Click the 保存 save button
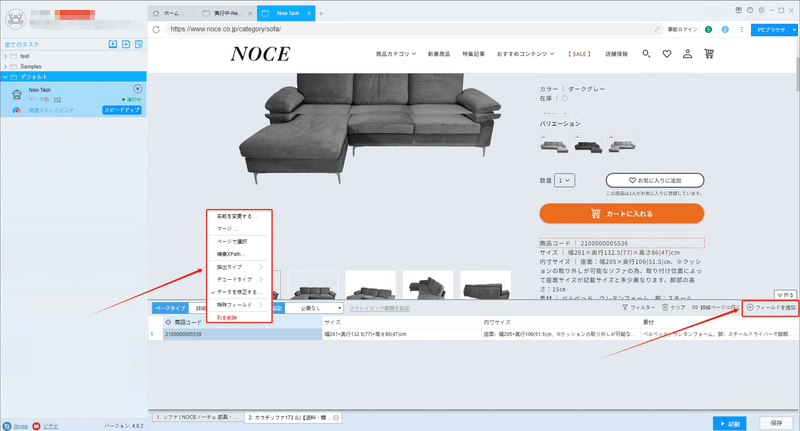 click(x=776, y=423)
